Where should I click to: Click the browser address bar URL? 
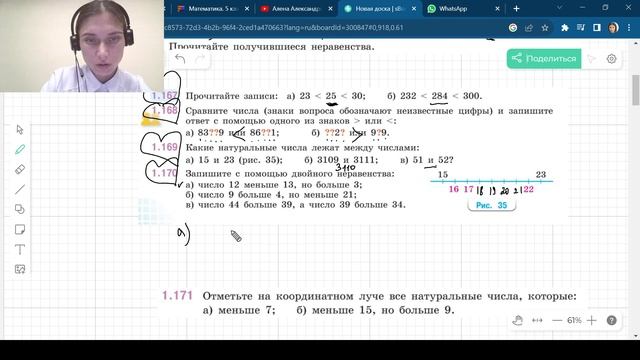pyautogui.click(x=283, y=28)
